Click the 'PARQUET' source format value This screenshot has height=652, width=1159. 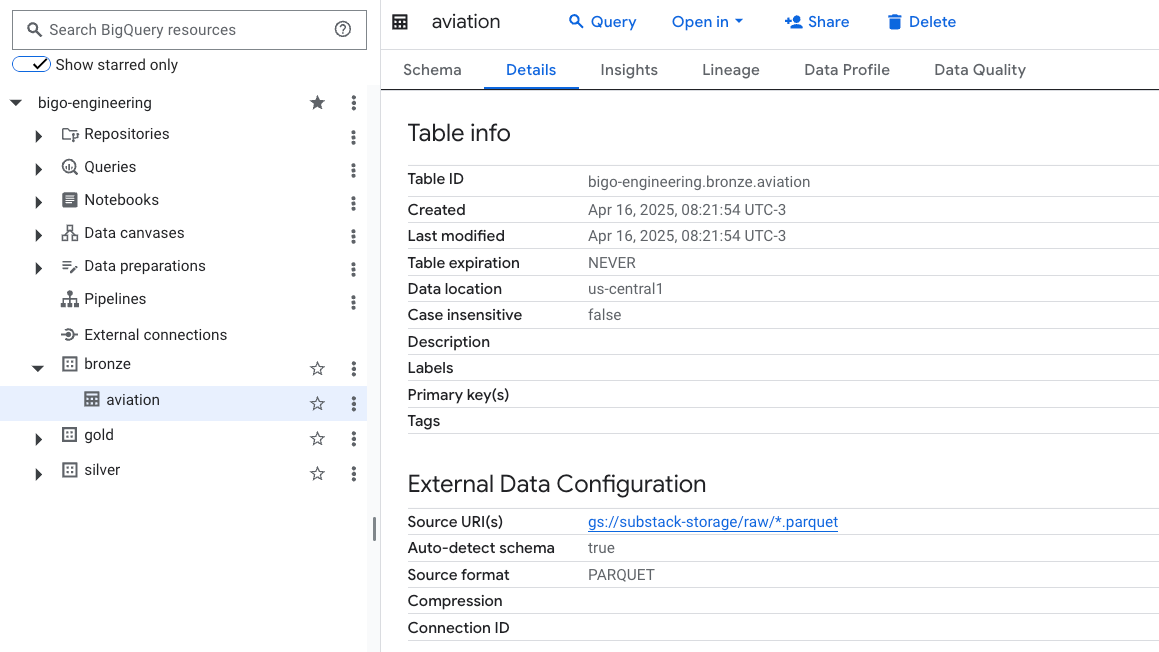(621, 575)
